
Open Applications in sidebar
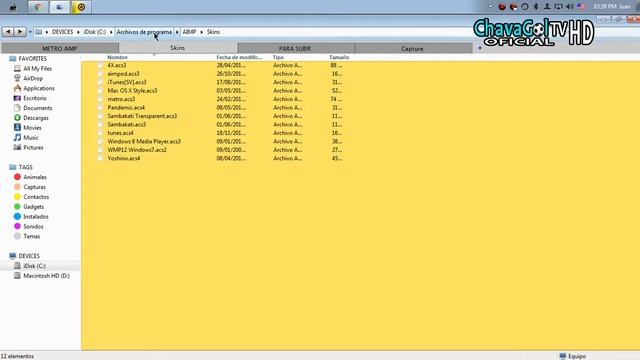coord(39,88)
